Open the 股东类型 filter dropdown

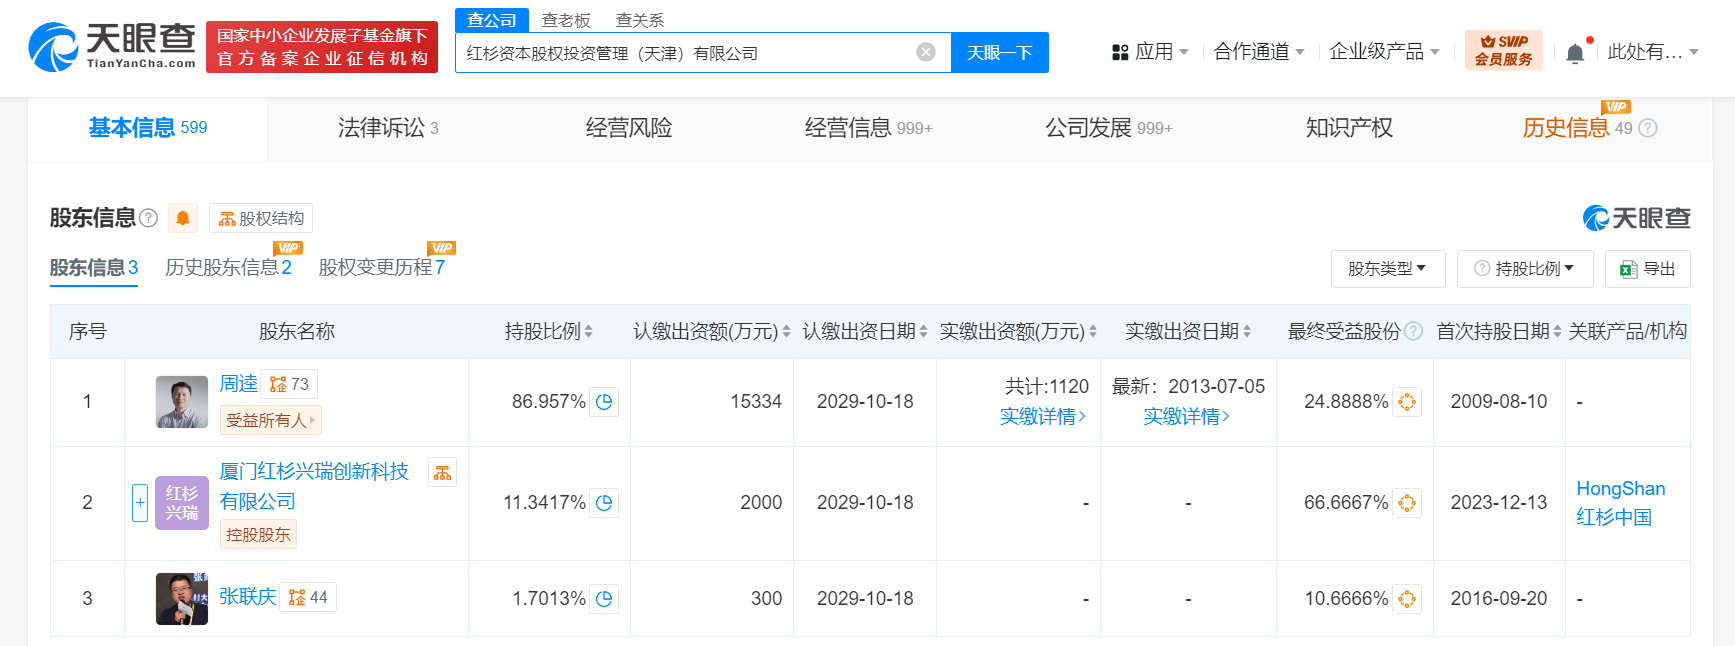tap(1388, 269)
